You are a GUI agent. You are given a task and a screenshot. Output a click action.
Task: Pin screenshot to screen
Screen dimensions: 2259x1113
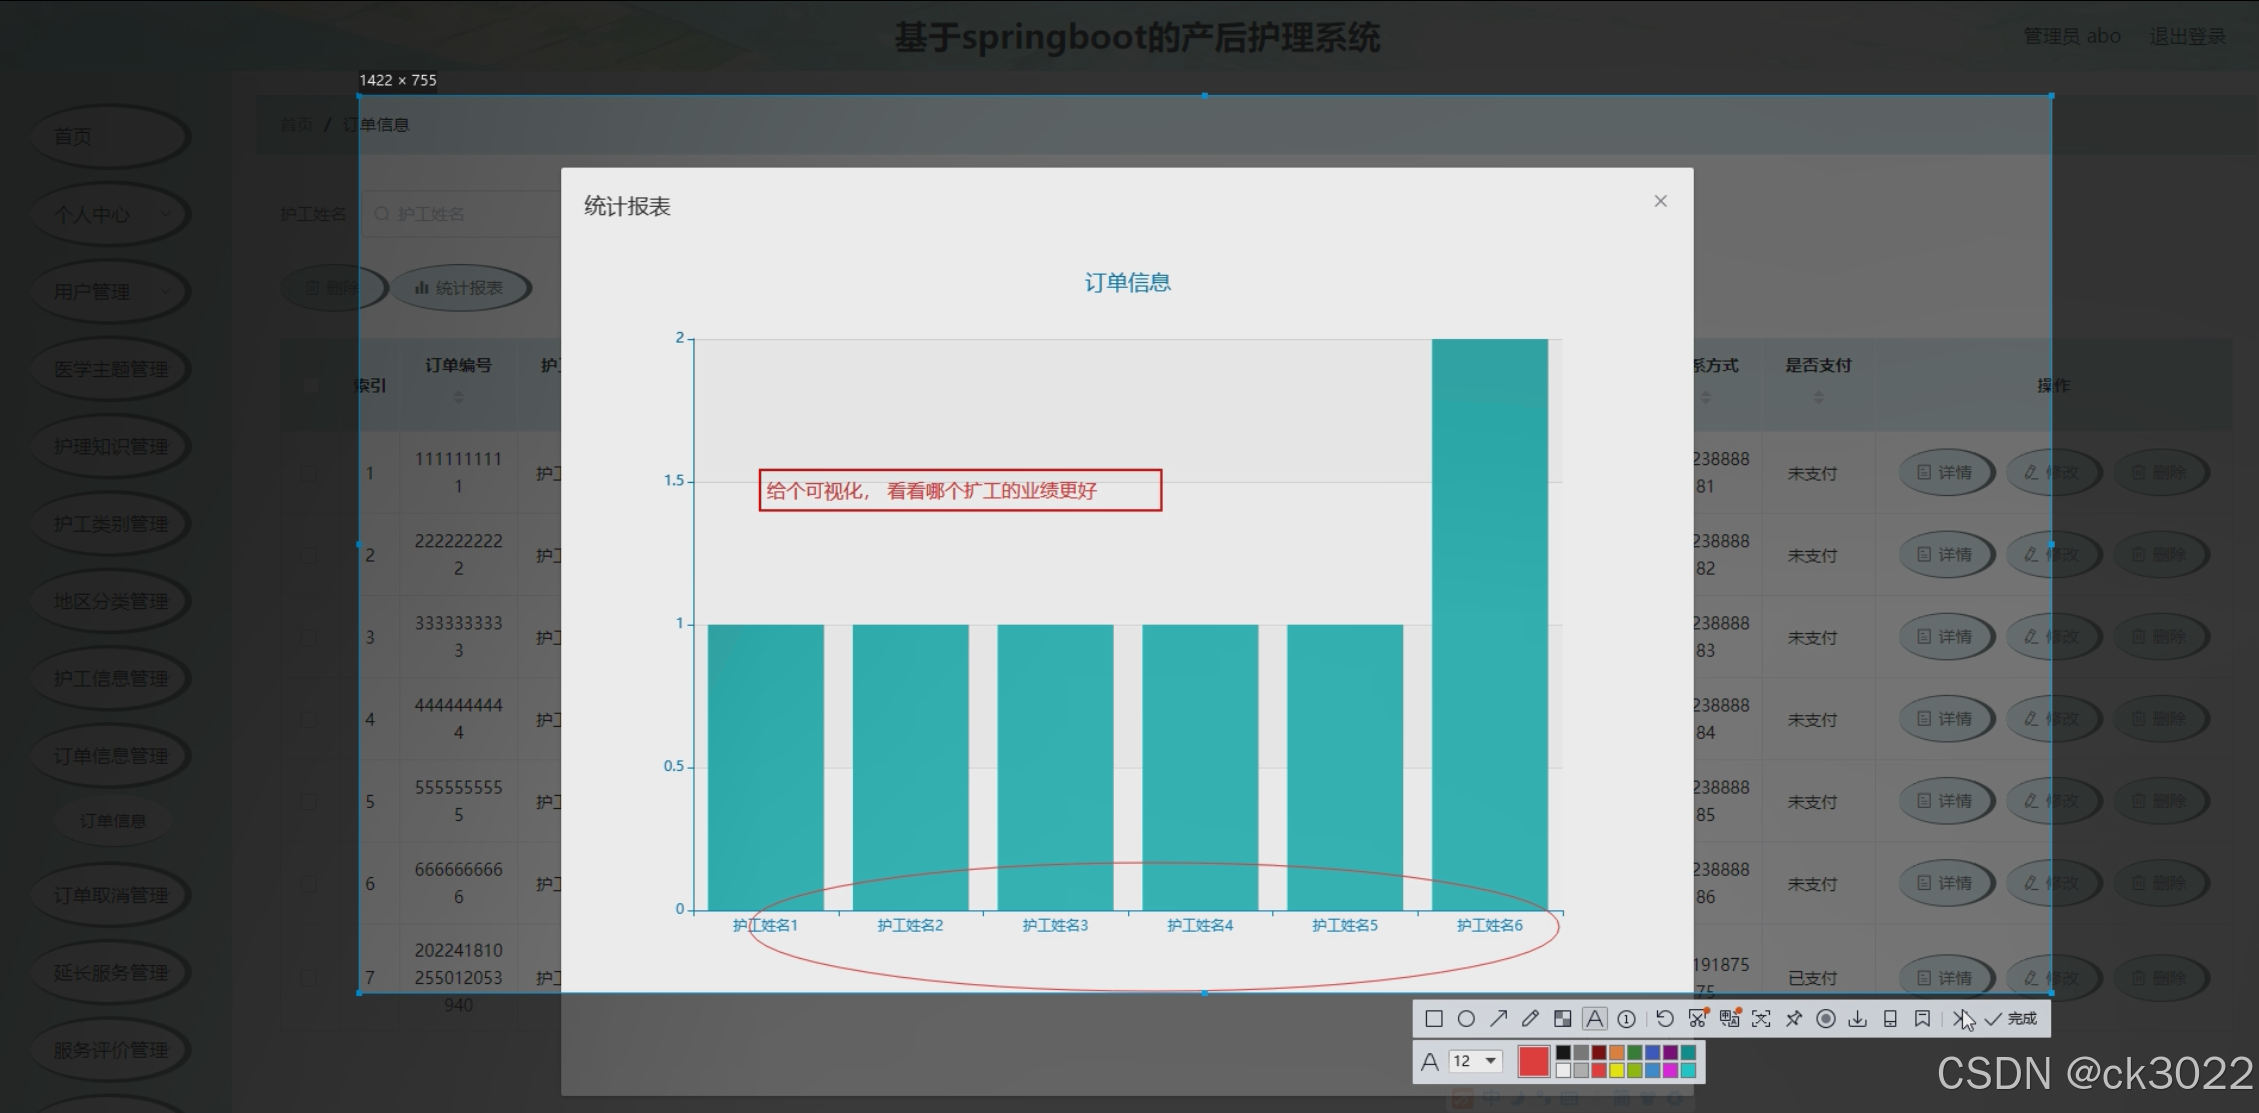[1794, 1018]
